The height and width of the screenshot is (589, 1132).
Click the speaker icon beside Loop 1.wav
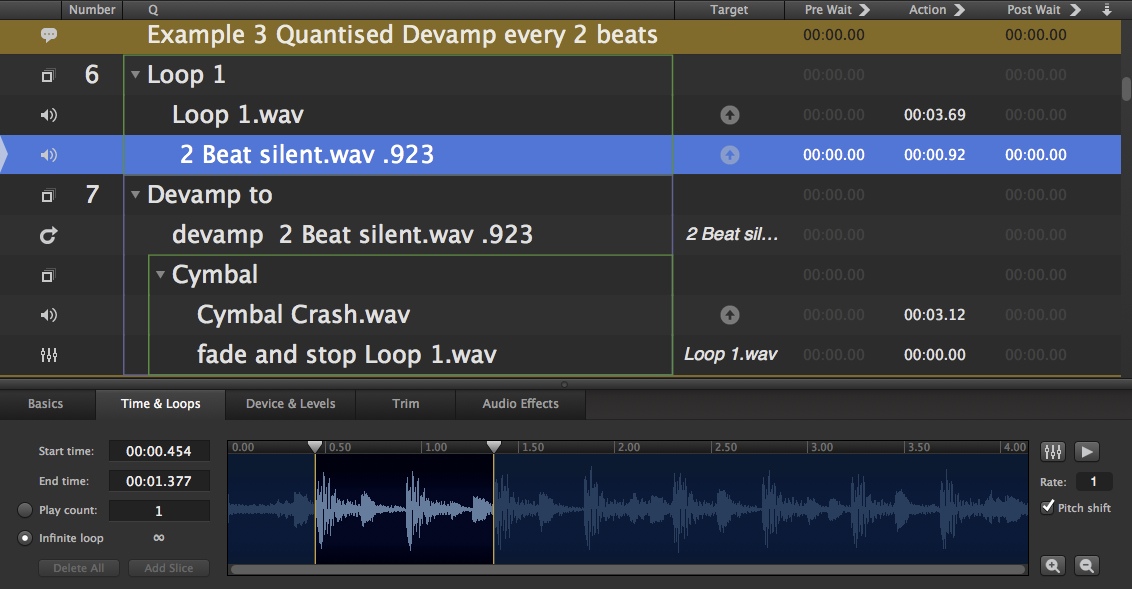click(48, 115)
